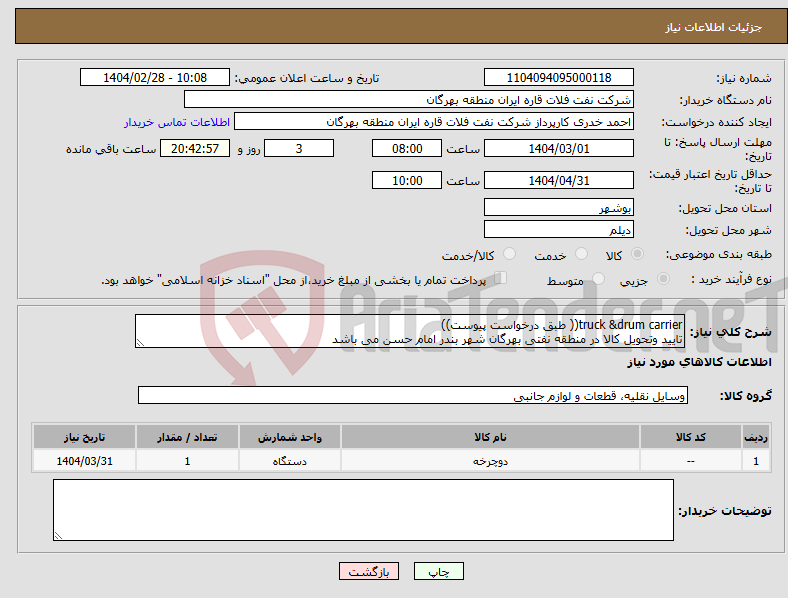This screenshot has height=598, width=788.
Task: Click the validity time field 10:00
Action: [x=407, y=180]
